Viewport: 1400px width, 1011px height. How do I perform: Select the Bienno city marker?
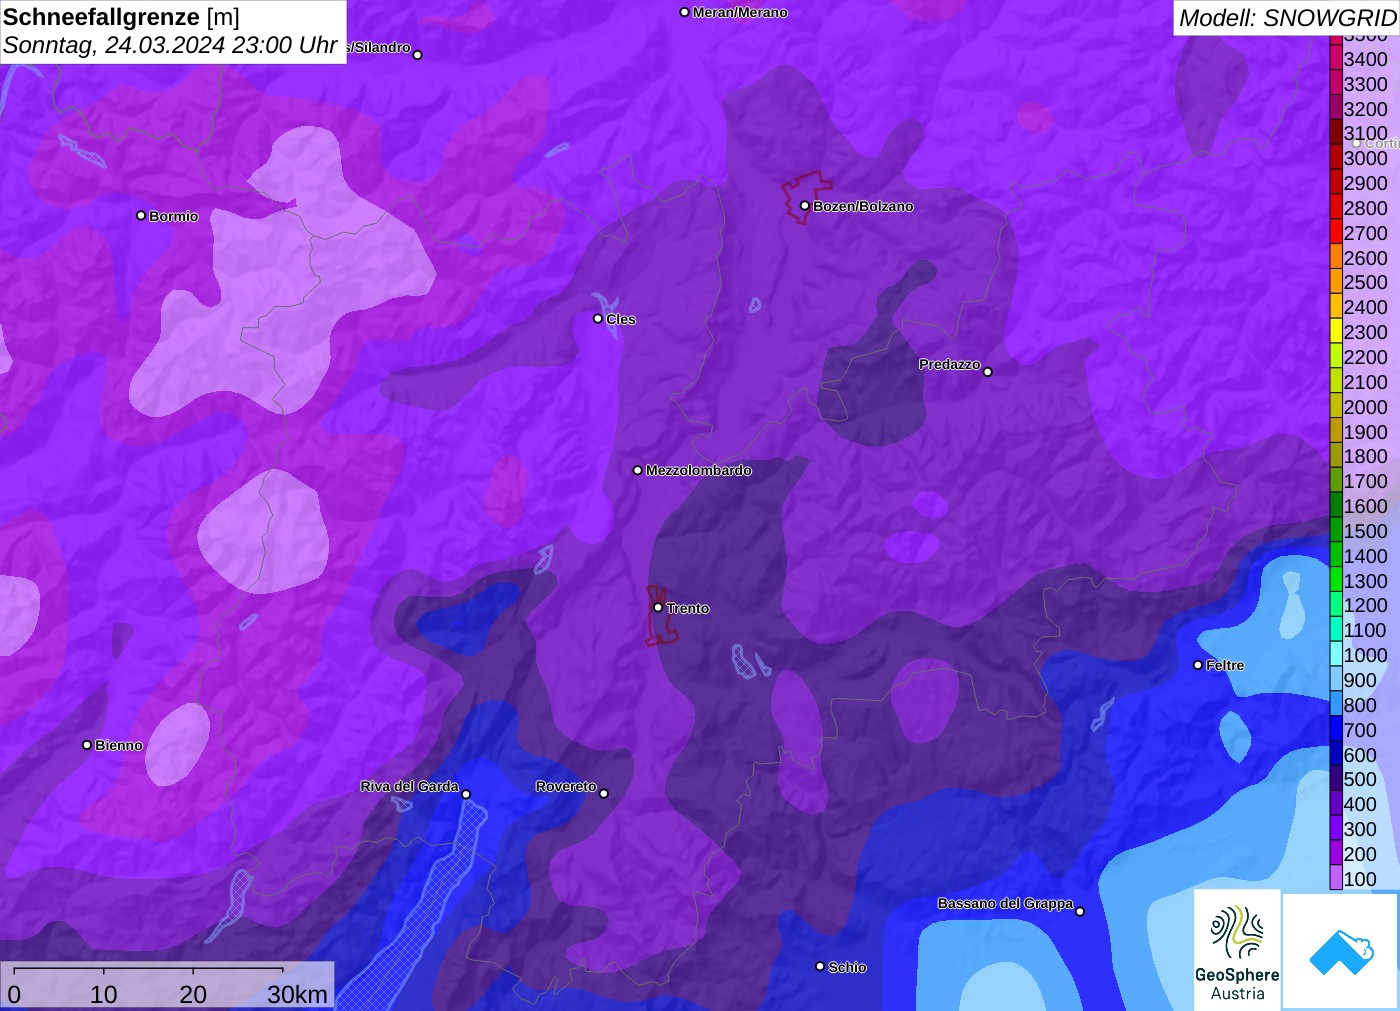87,745
